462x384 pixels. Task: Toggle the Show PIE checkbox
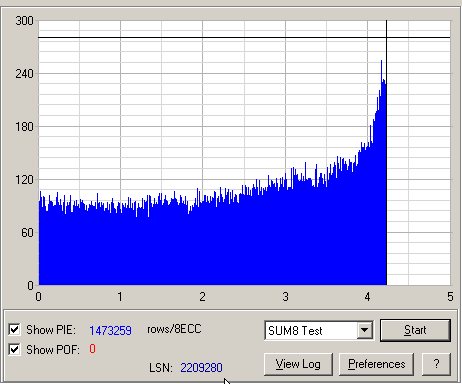14,330
